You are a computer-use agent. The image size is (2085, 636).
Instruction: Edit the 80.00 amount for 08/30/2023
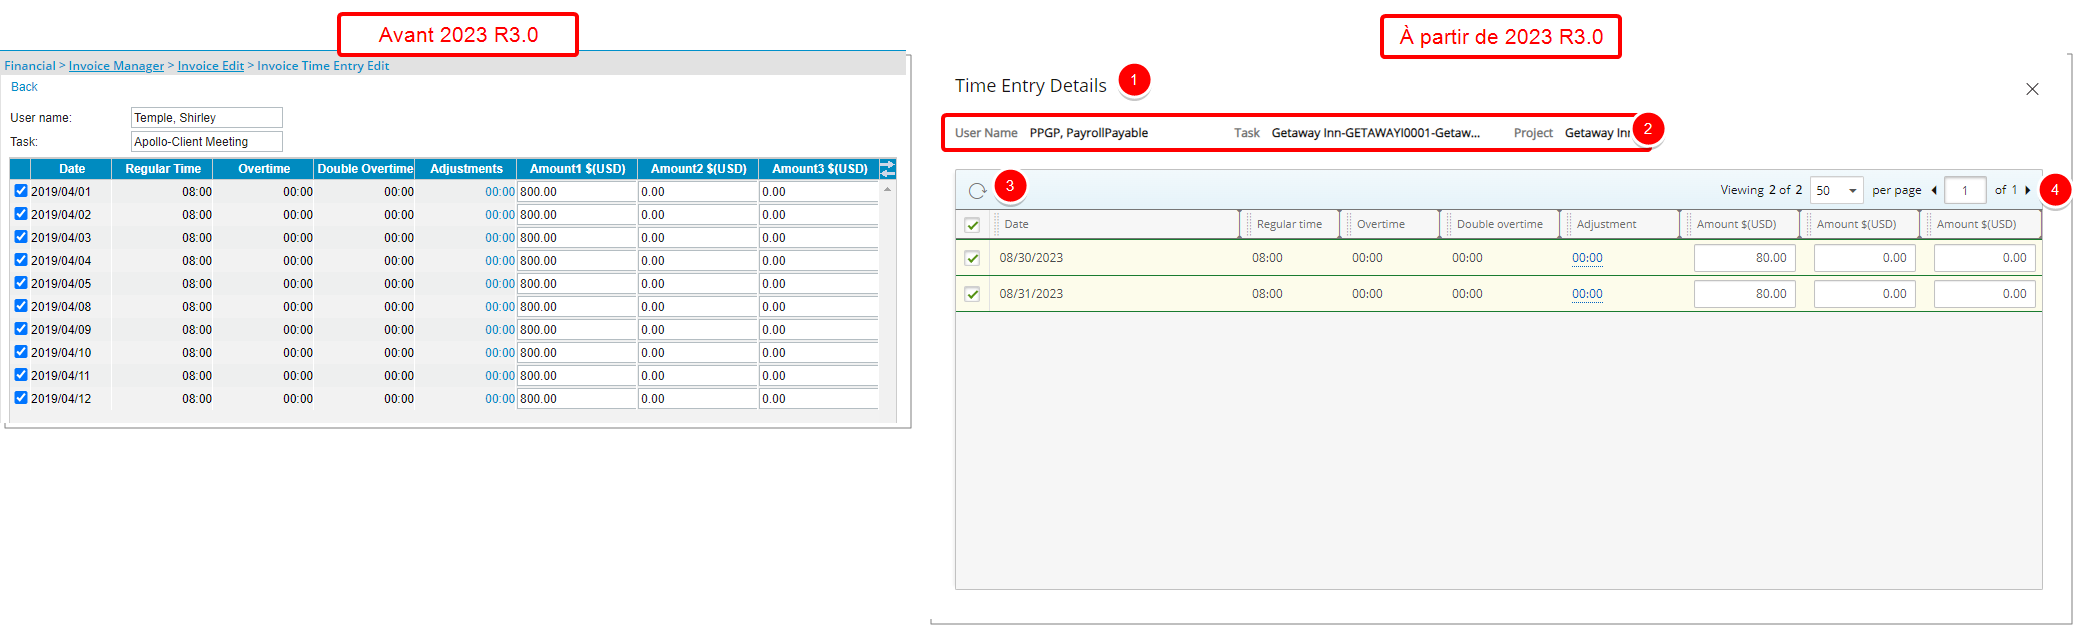[x=1745, y=258]
